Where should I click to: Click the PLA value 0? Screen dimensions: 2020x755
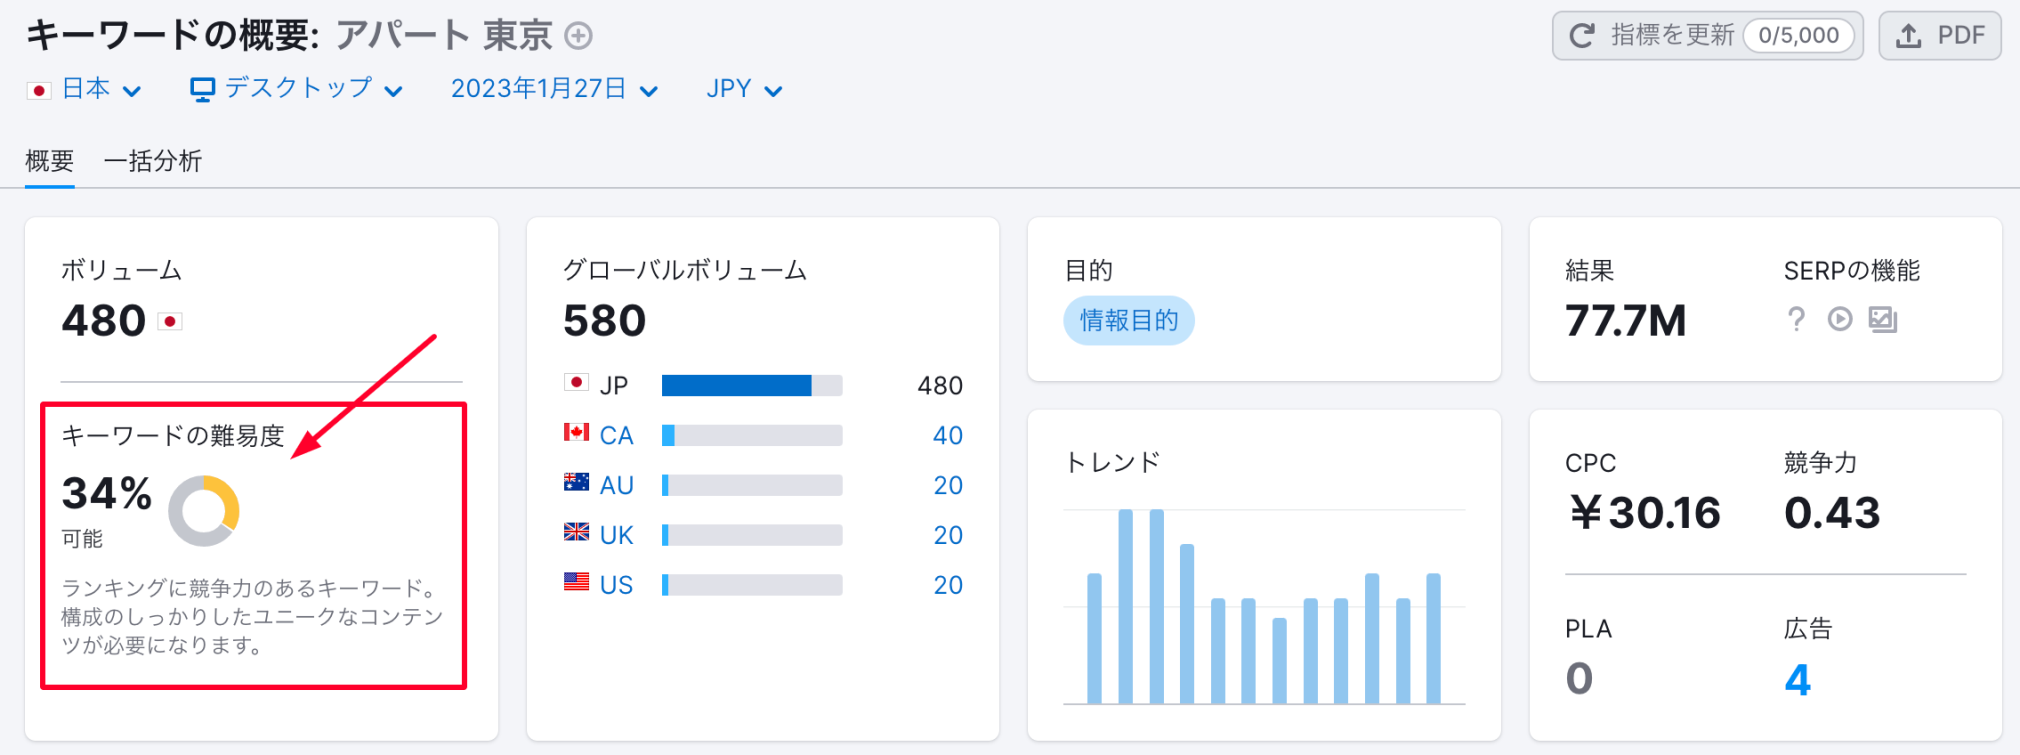(x=1579, y=679)
